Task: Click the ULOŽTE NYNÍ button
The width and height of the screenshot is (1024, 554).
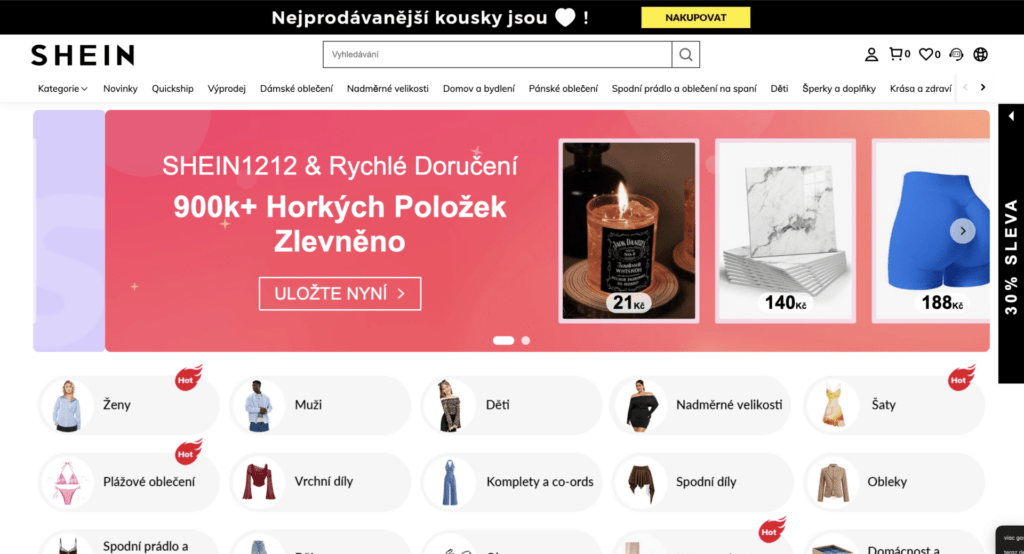Action: point(340,293)
